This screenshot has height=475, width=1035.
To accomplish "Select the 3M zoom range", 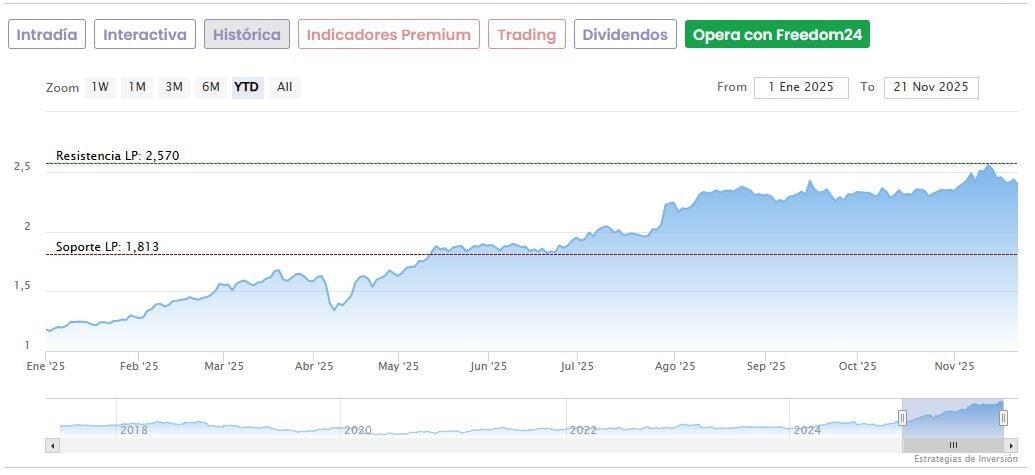I will [174, 87].
